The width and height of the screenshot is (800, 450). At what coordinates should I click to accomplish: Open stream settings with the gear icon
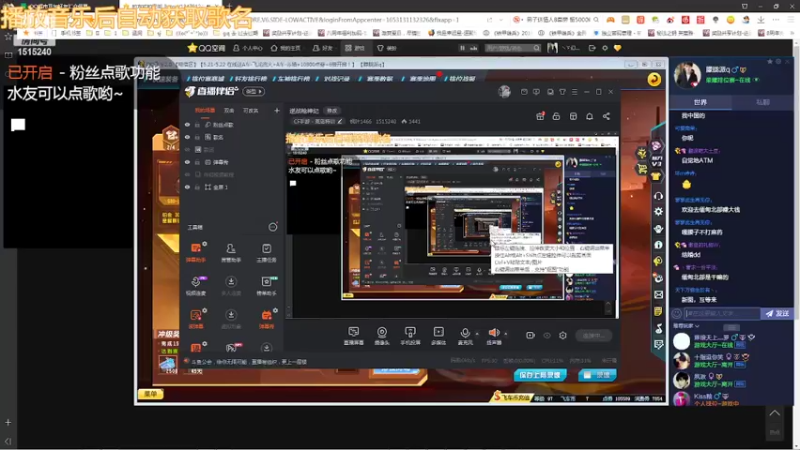point(563,336)
